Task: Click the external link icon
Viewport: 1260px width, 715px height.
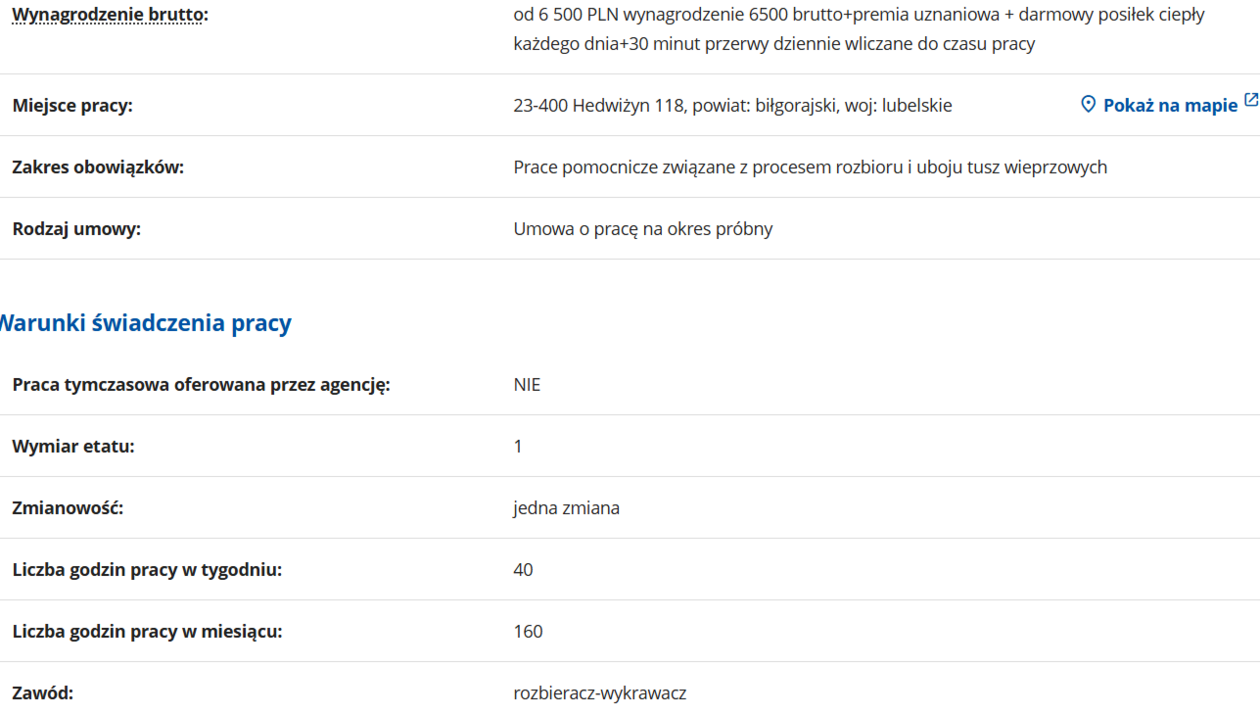Action: (1250, 101)
